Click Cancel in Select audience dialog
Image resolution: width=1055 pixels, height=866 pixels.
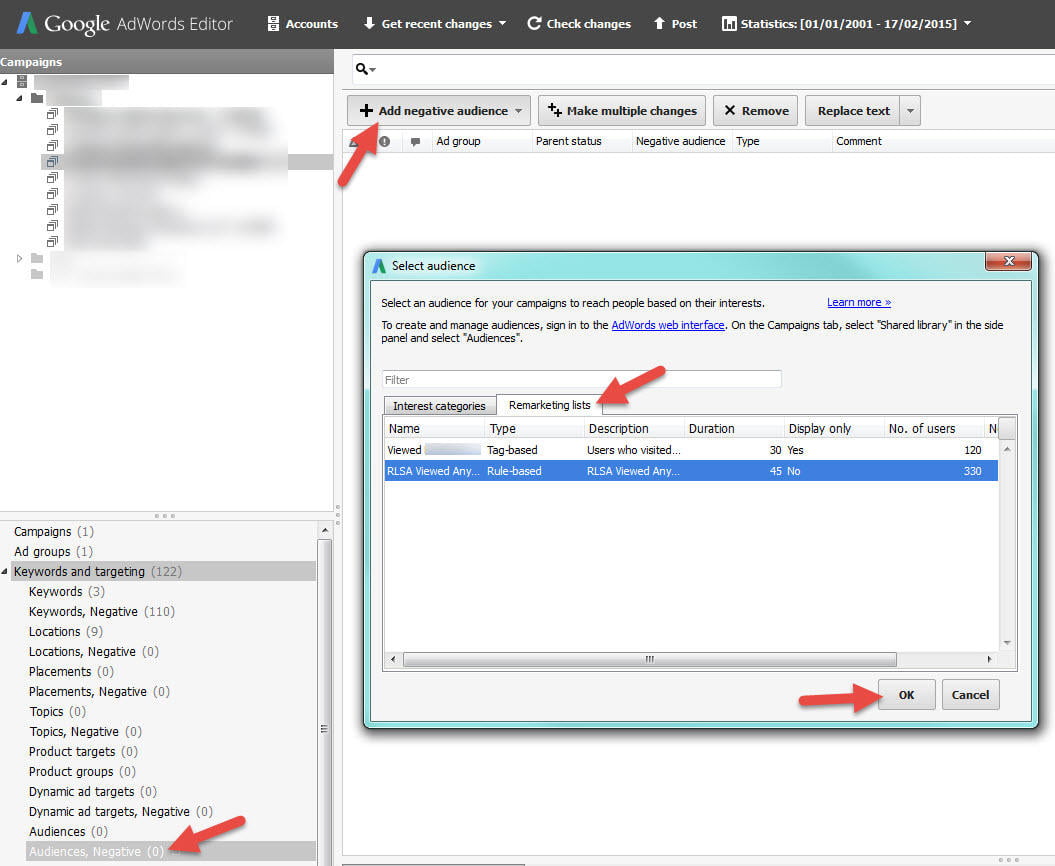pos(970,694)
